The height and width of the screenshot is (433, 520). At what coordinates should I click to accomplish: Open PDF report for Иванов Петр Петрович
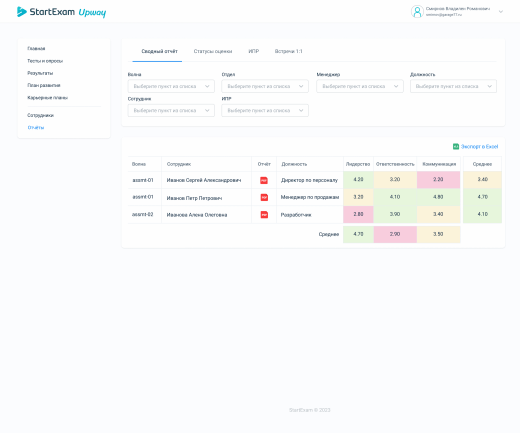264,197
